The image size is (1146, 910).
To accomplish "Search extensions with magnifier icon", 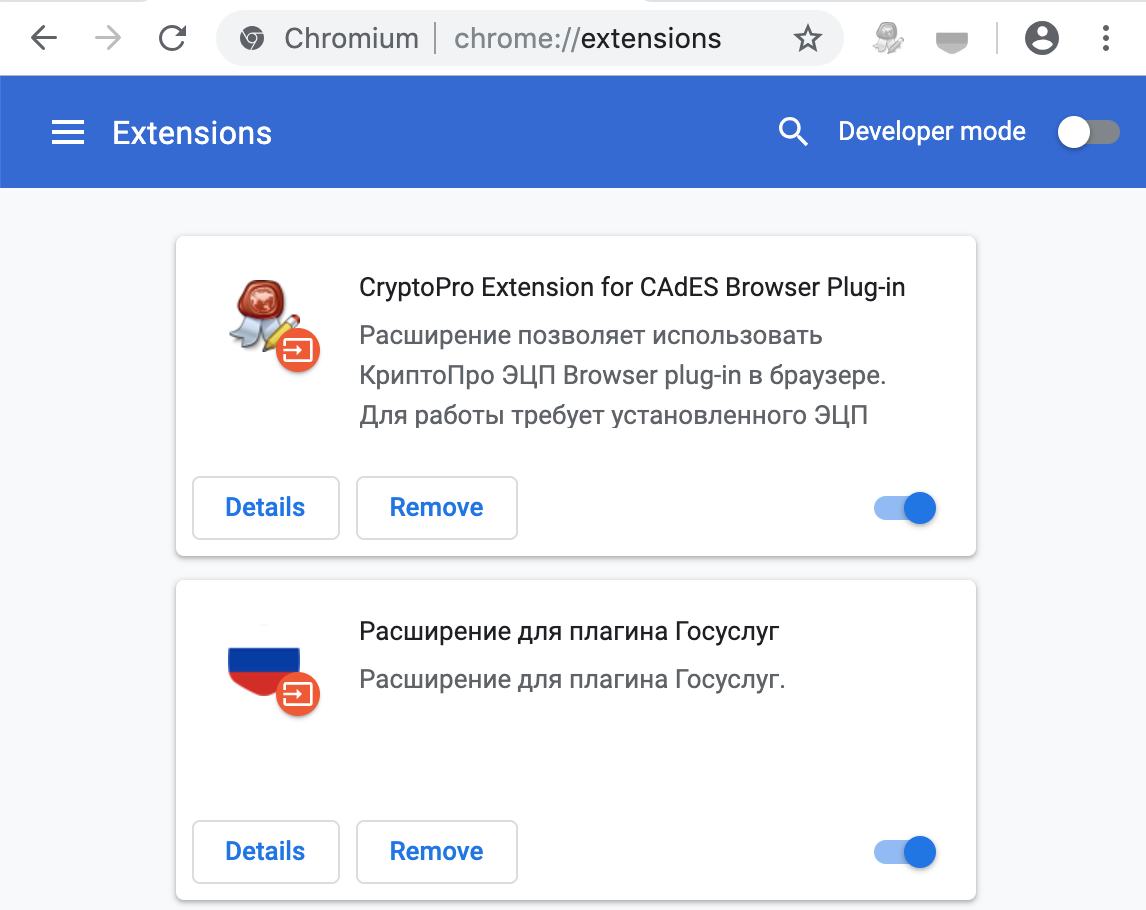I will click(793, 132).
